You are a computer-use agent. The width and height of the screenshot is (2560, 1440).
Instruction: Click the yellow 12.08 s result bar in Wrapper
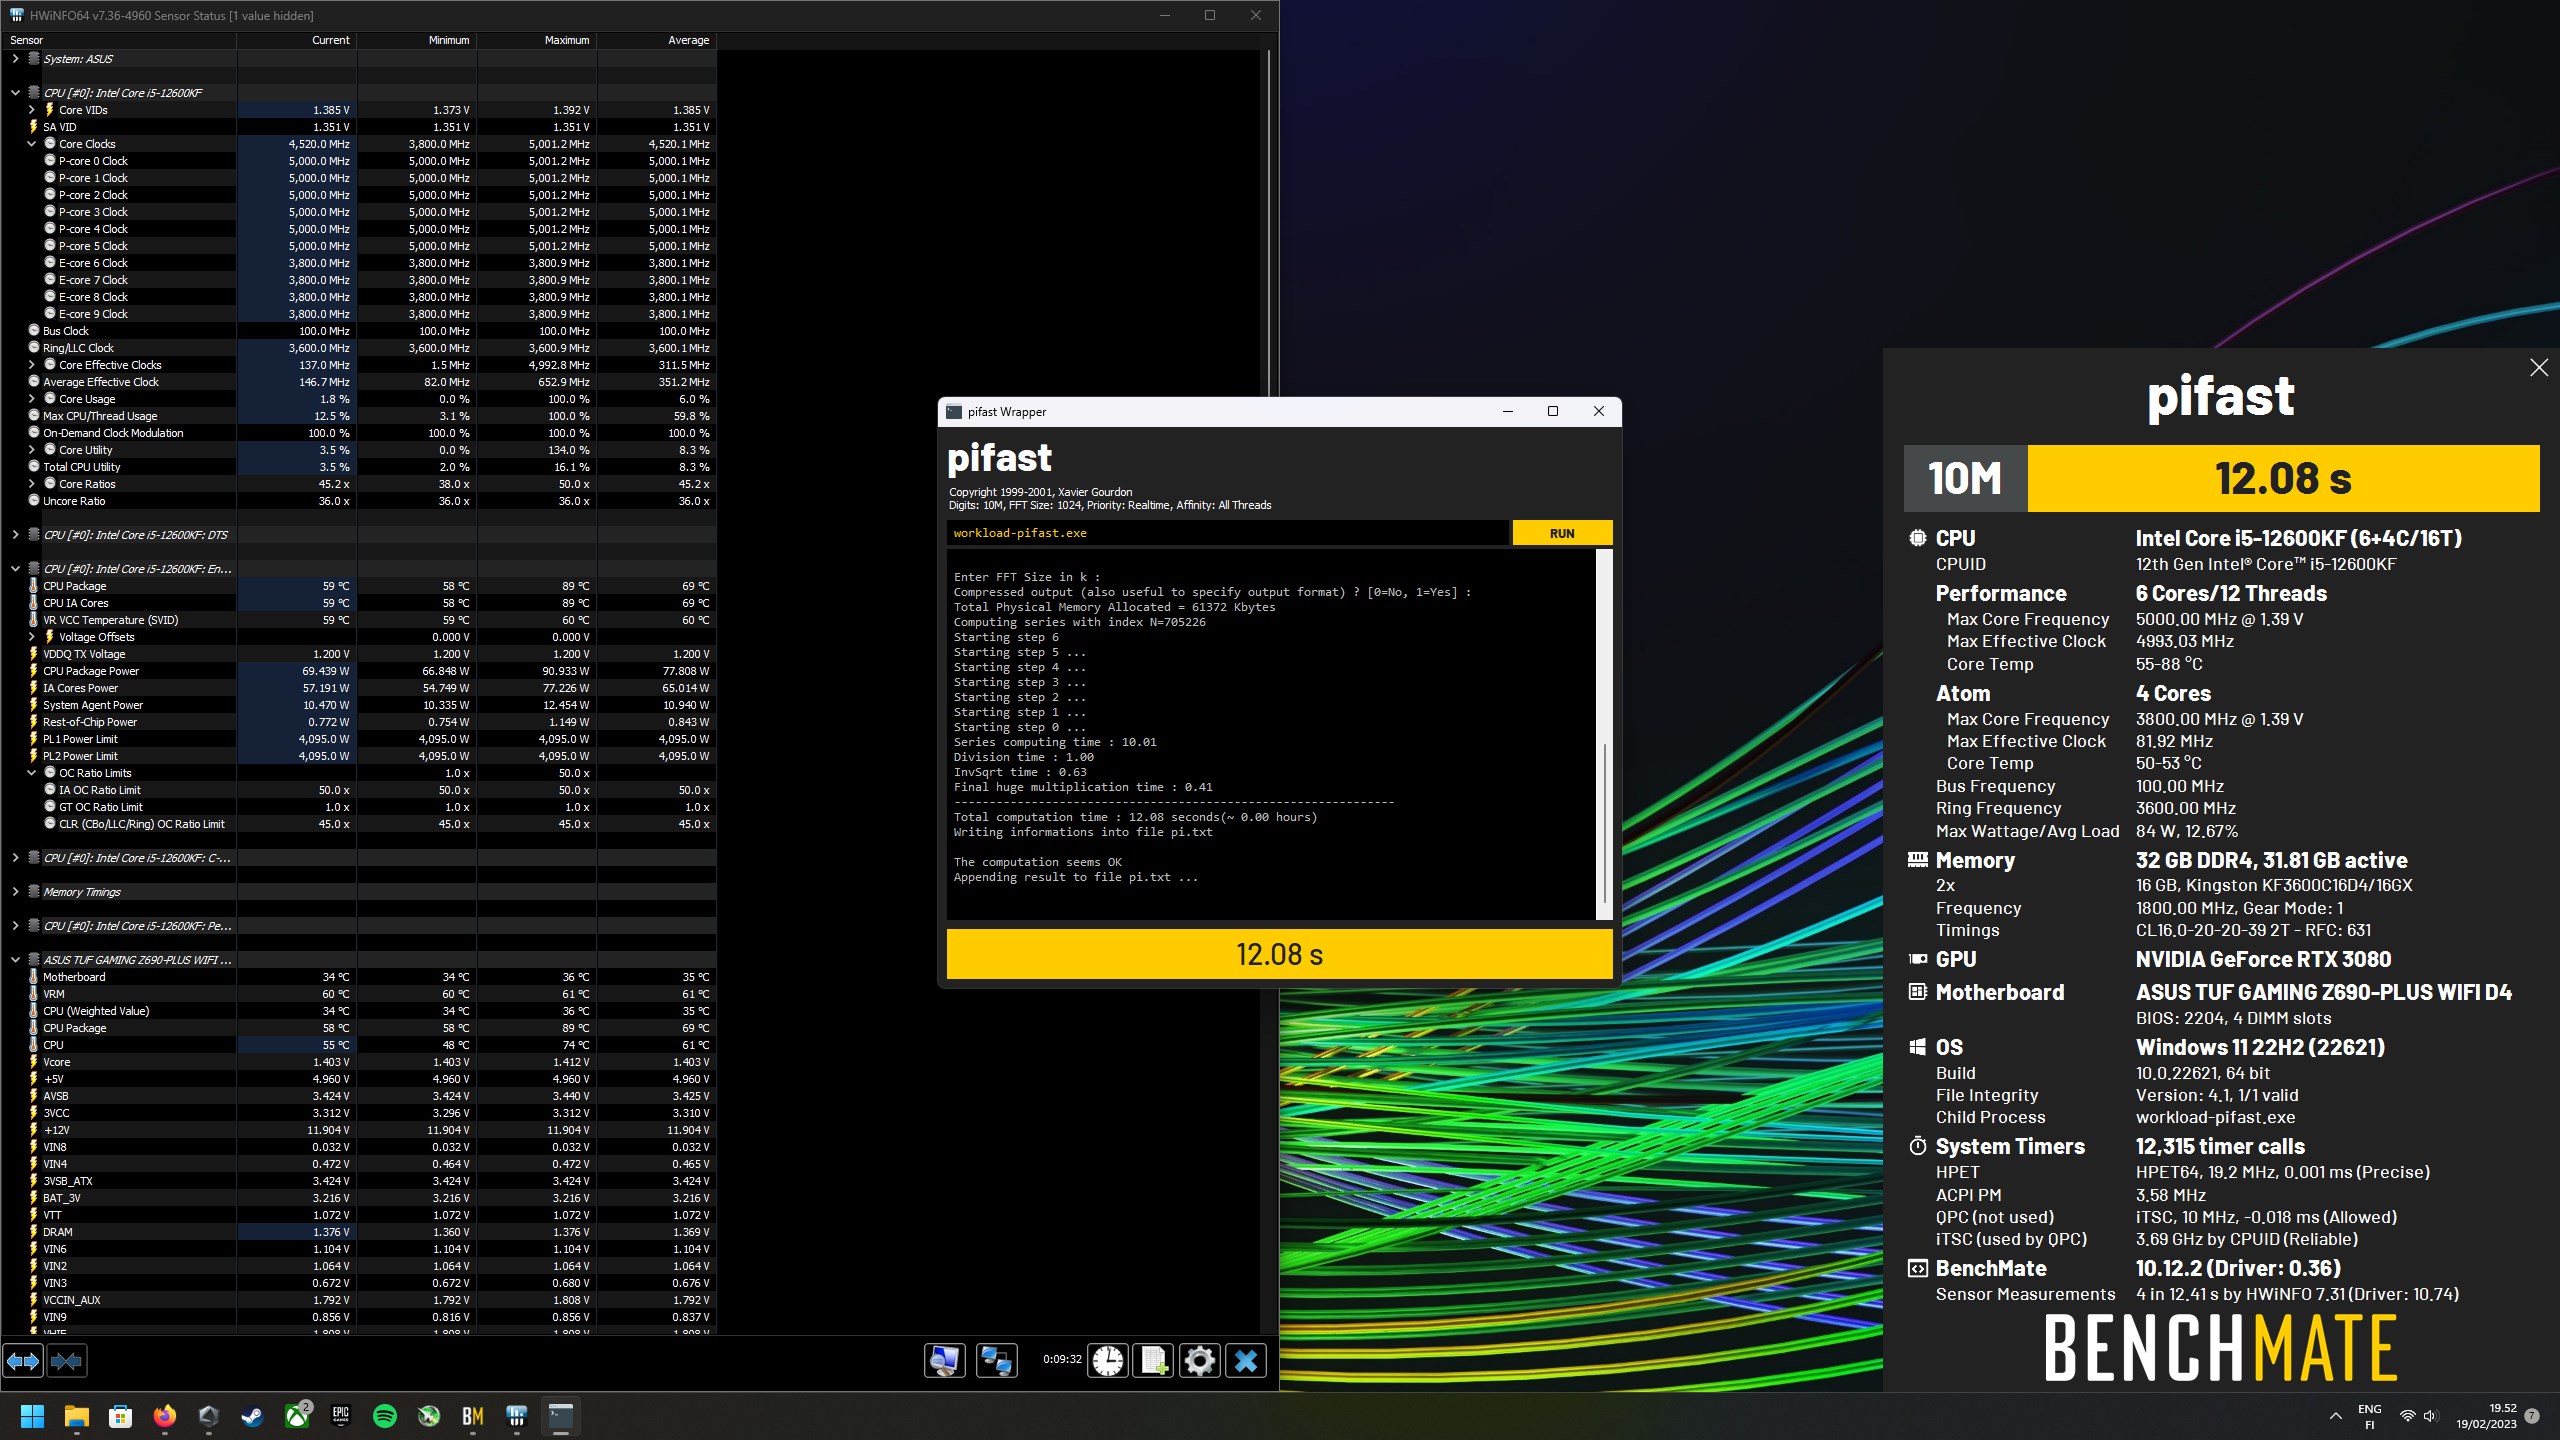coord(1279,954)
